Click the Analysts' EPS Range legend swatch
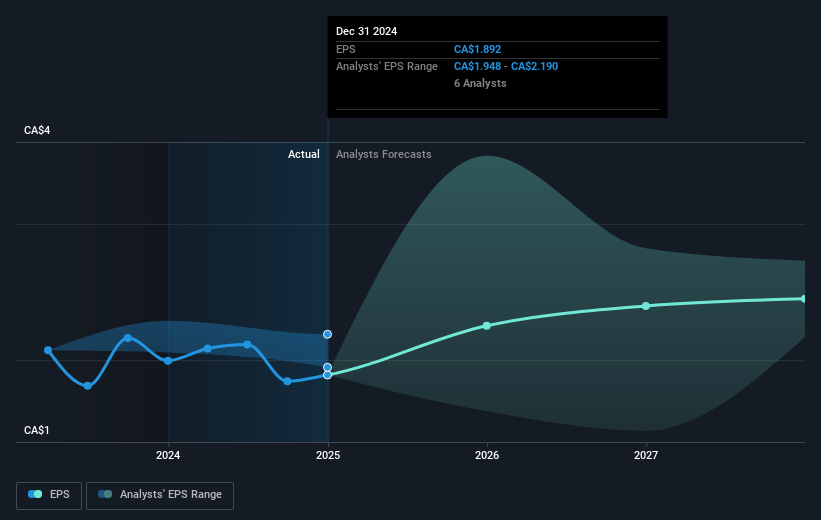Screen dimensions: 821x520 105,494
